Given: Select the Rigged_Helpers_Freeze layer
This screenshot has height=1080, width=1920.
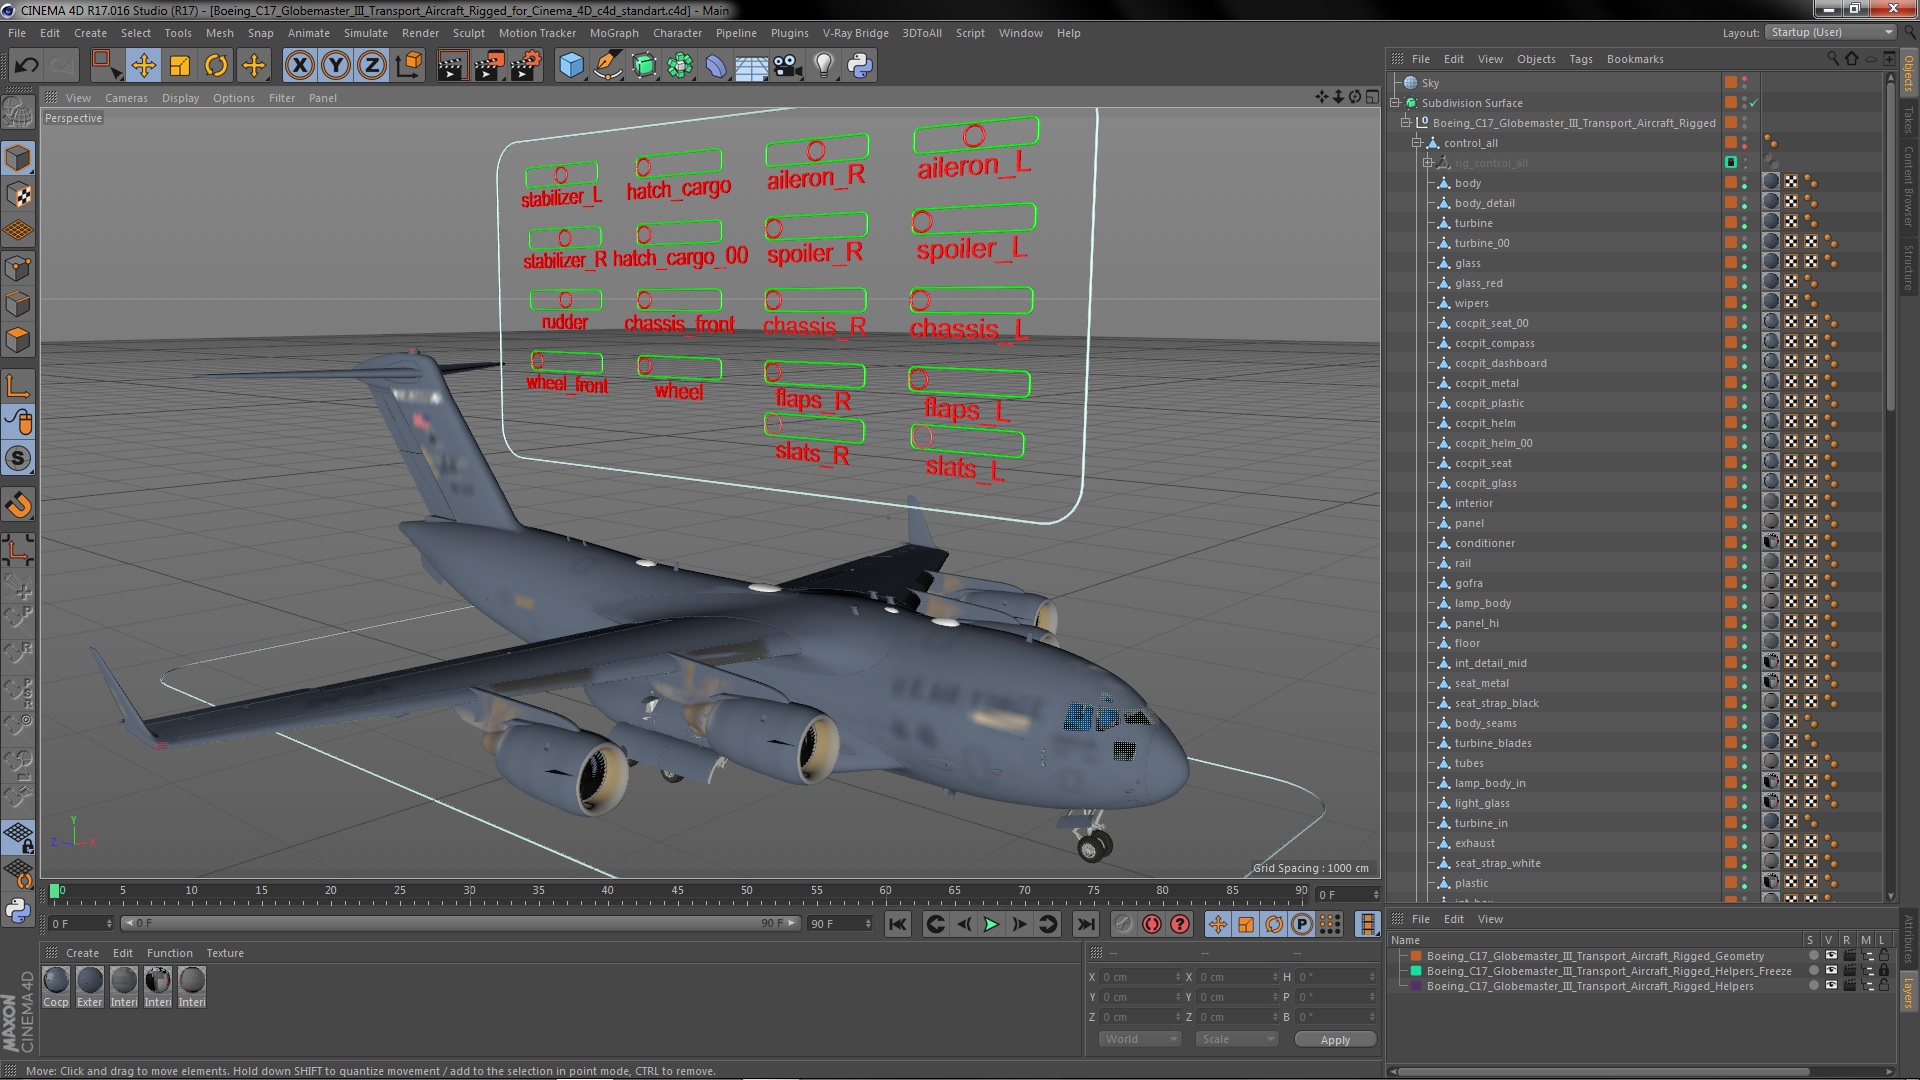Looking at the screenshot, I should click(1608, 971).
